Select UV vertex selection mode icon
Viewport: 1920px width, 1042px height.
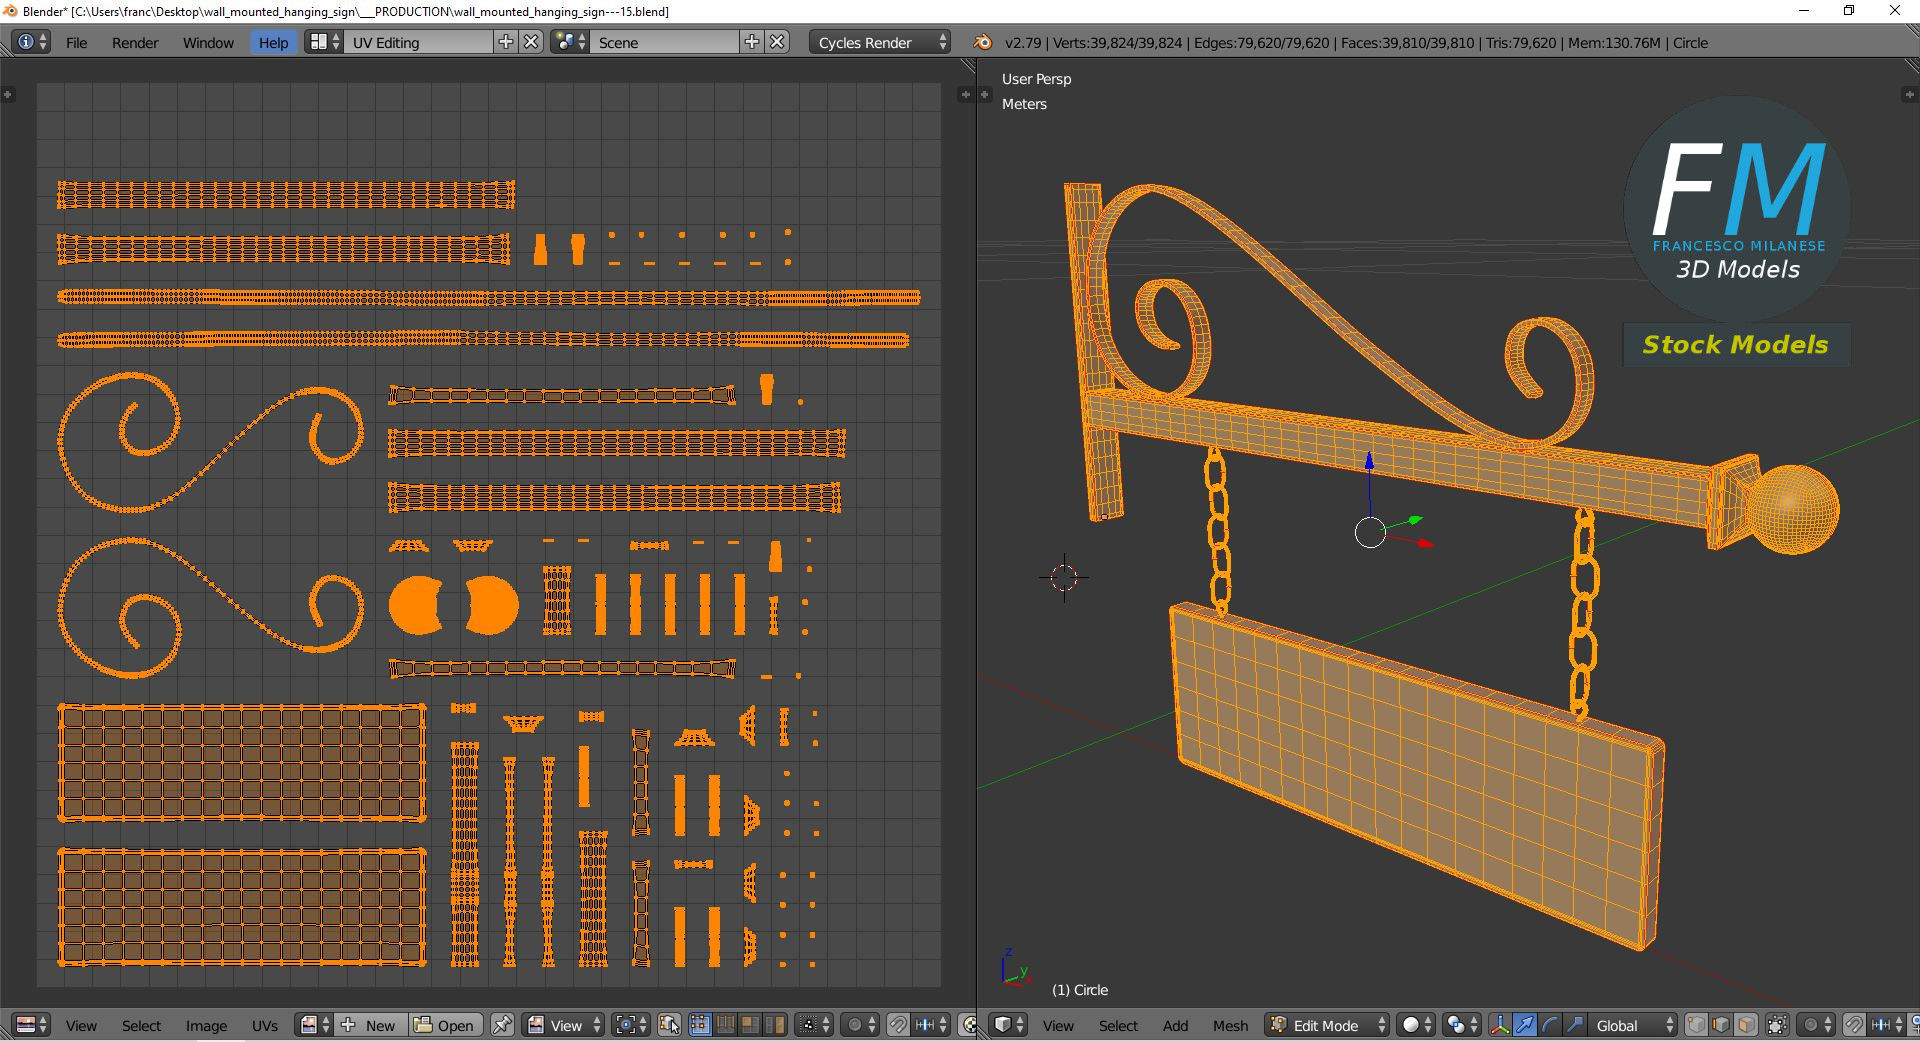[x=700, y=1025]
